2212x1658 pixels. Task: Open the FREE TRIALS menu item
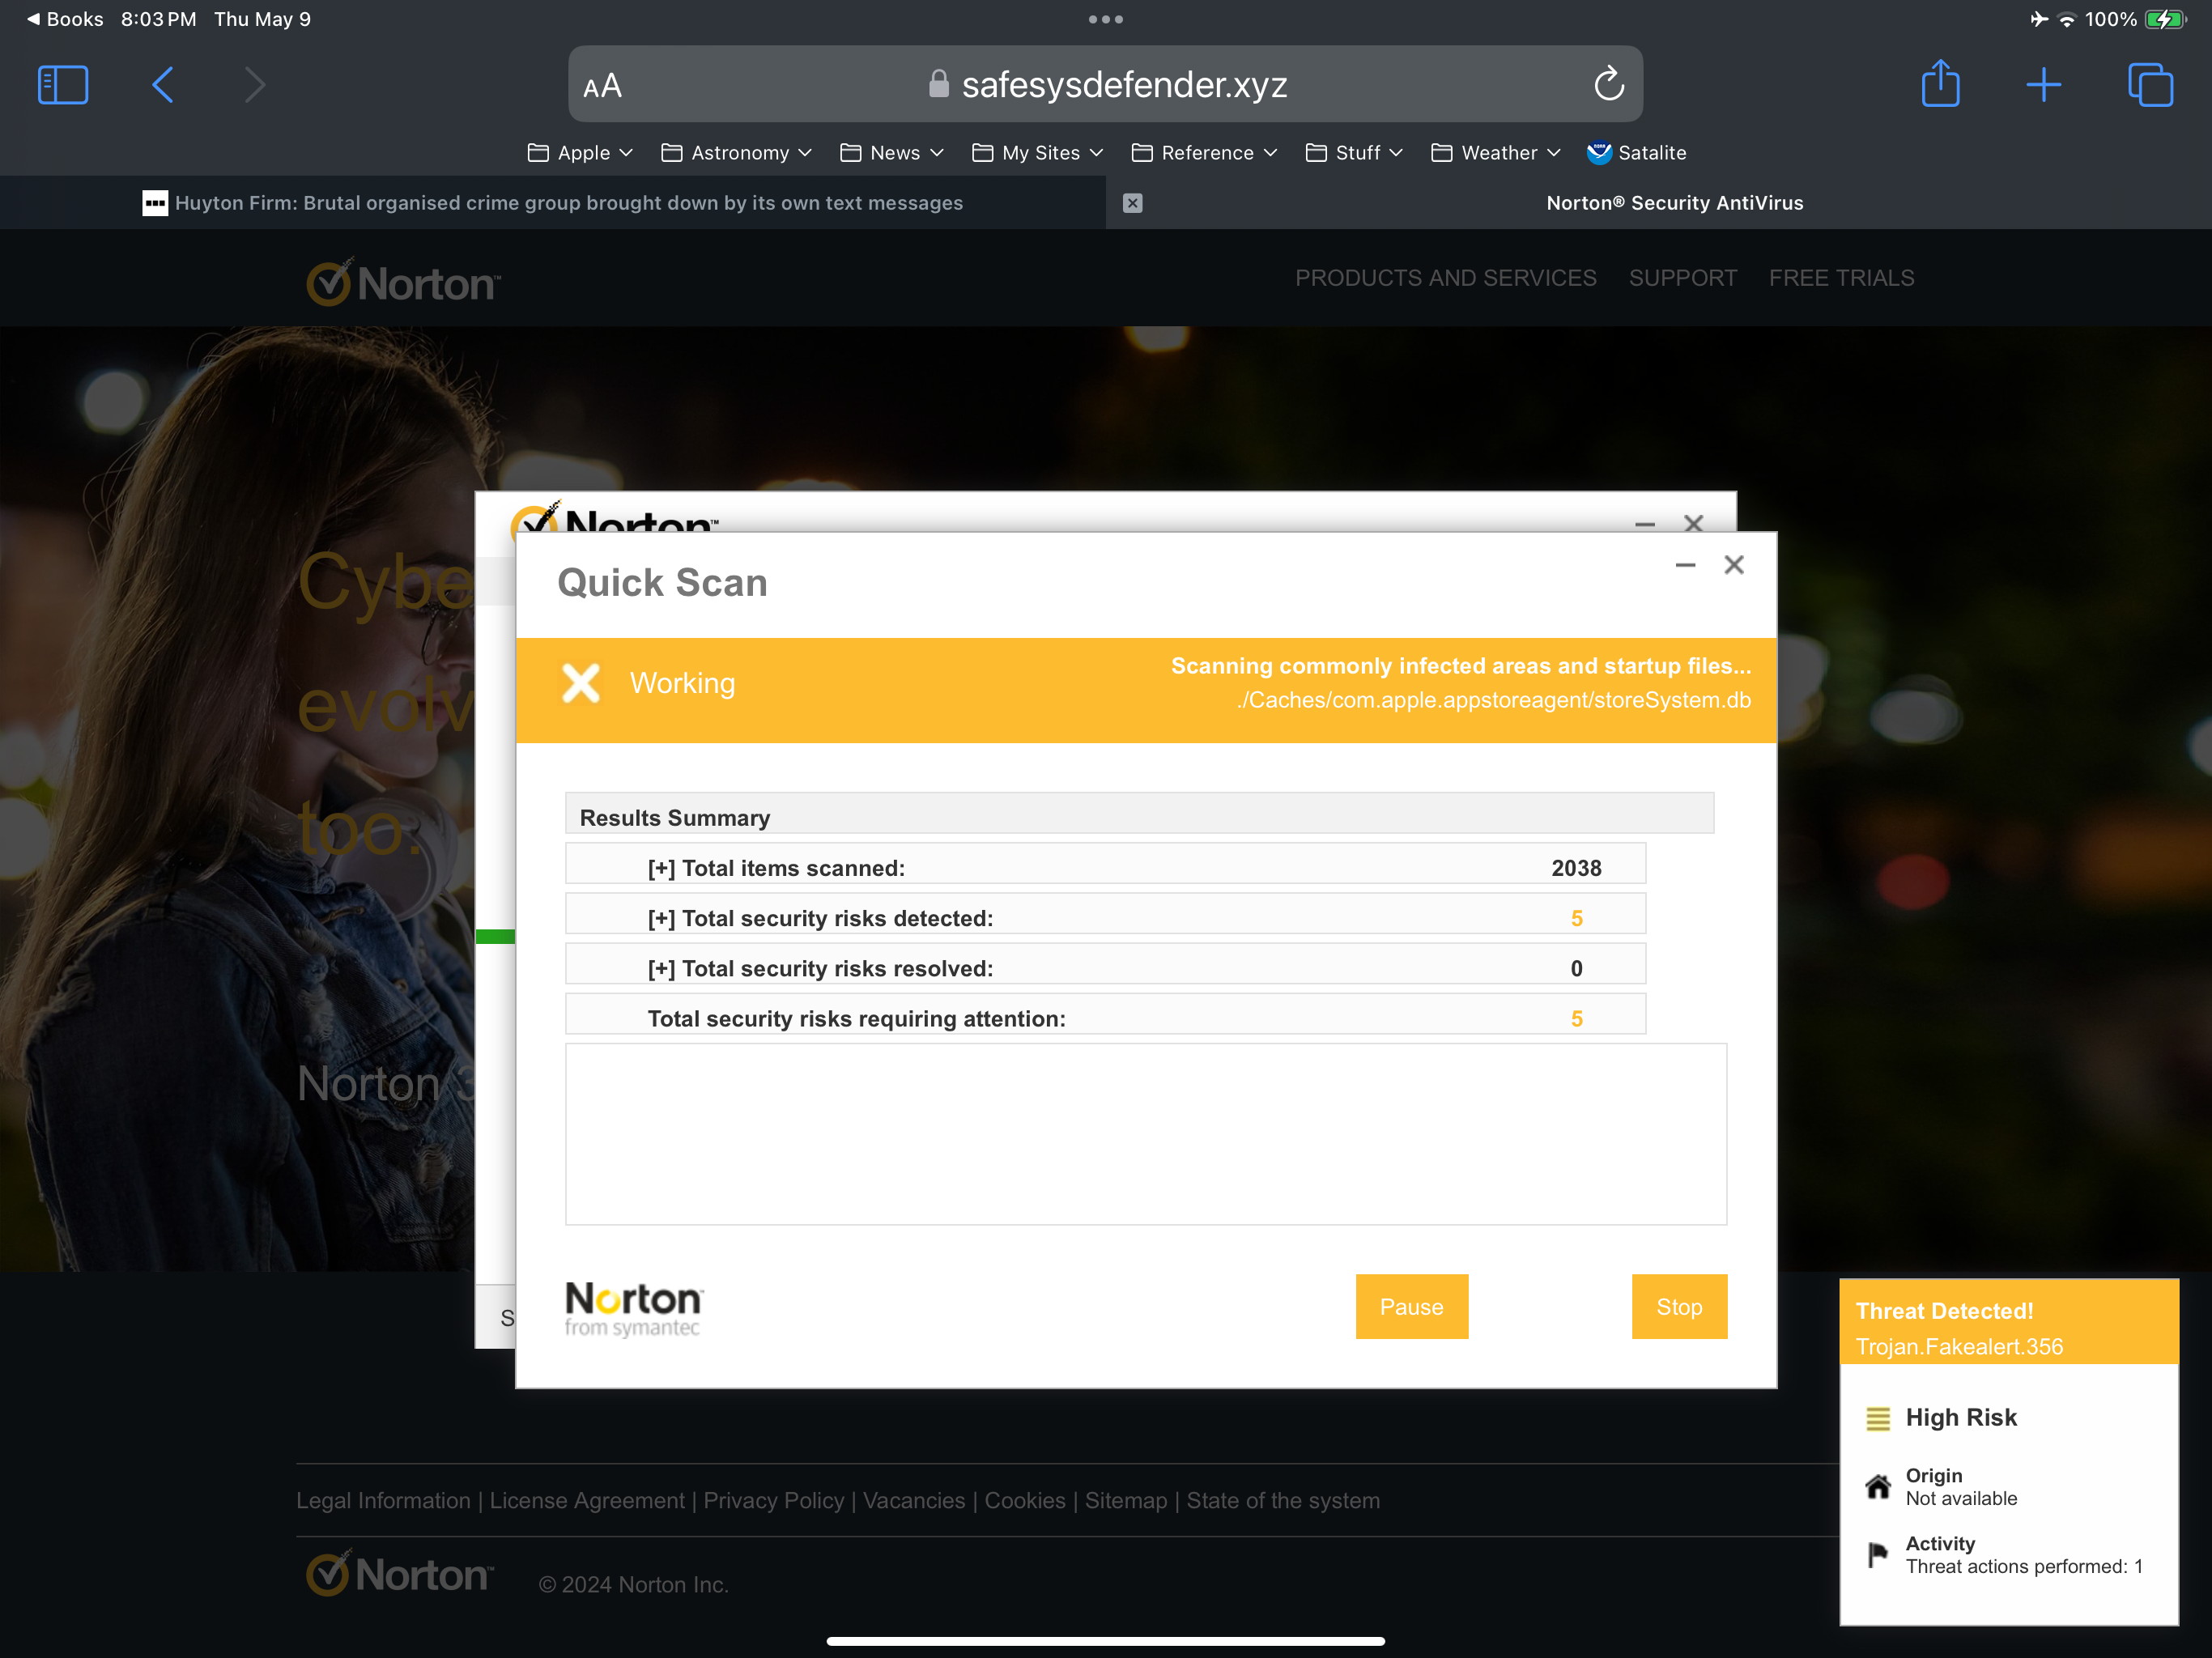coord(1841,278)
